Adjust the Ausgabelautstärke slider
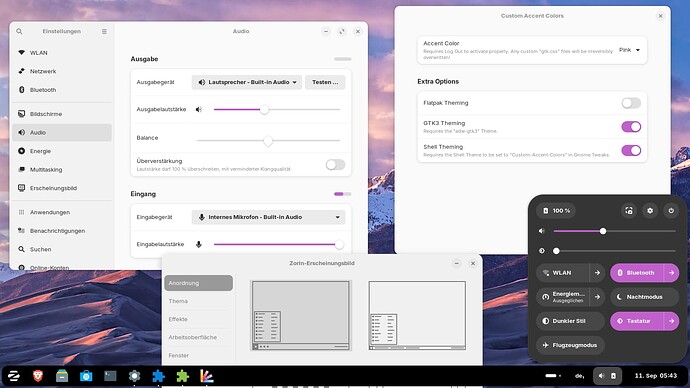Viewport: 690px width, 388px height. click(277, 110)
